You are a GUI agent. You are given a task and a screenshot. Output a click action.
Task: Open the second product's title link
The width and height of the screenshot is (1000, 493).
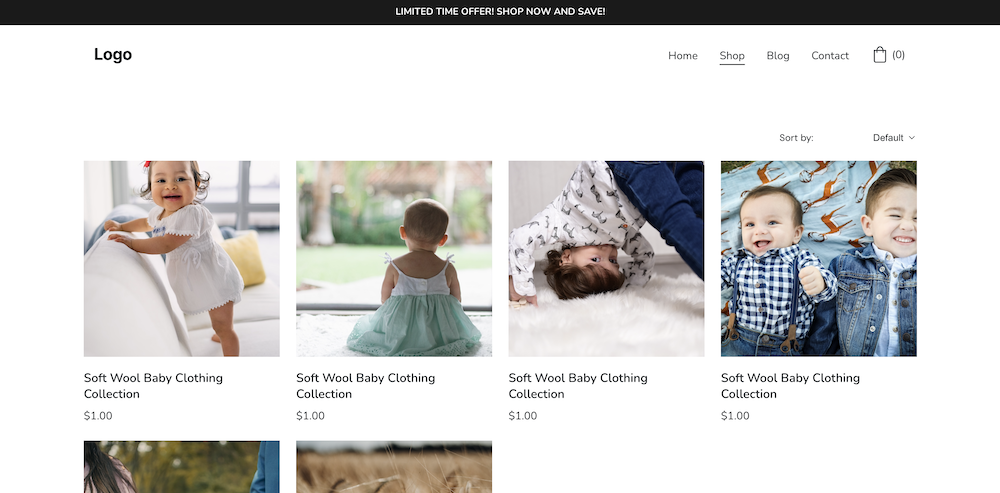[365, 386]
